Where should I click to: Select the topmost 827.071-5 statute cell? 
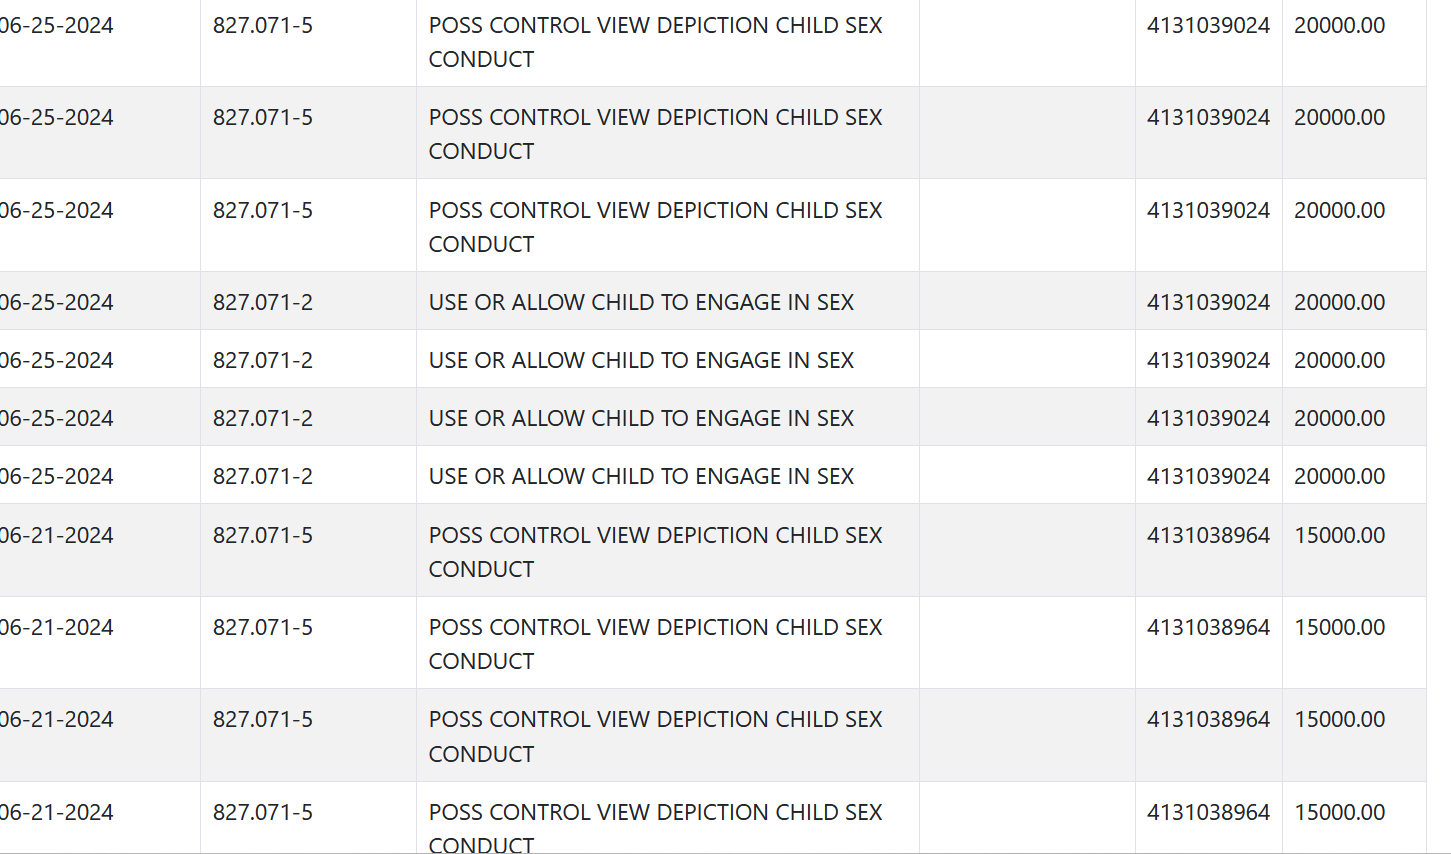pyautogui.click(x=263, y=25)
